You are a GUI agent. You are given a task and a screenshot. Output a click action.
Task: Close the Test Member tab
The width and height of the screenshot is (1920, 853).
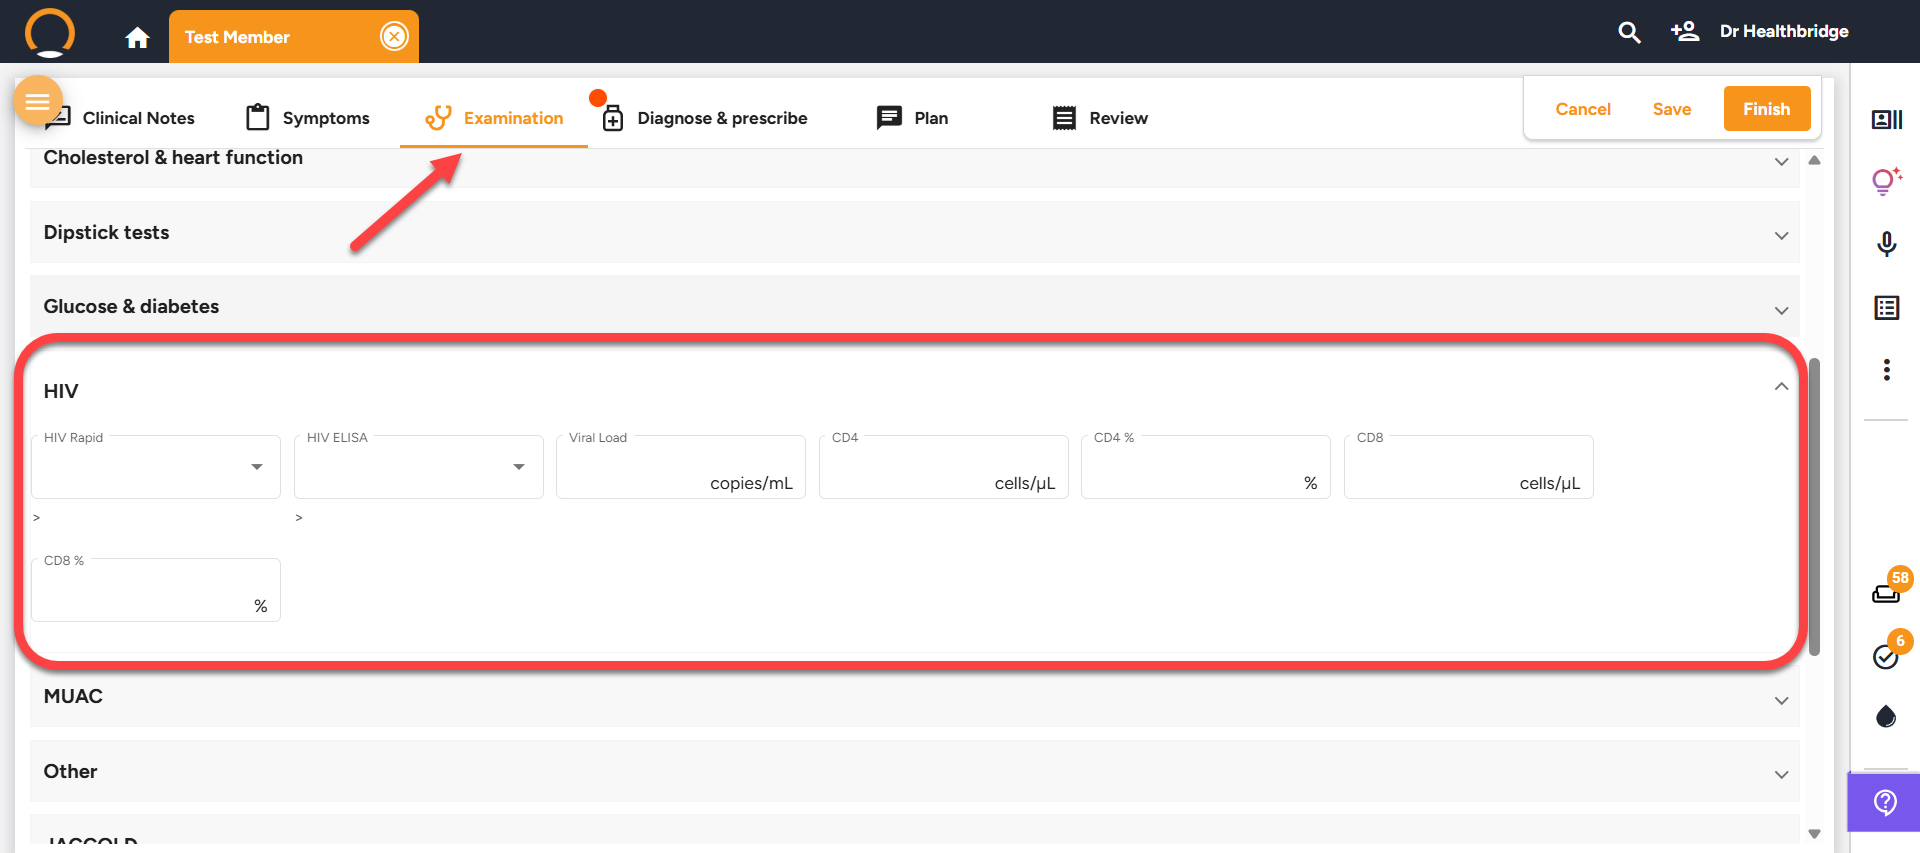[395, 37]
